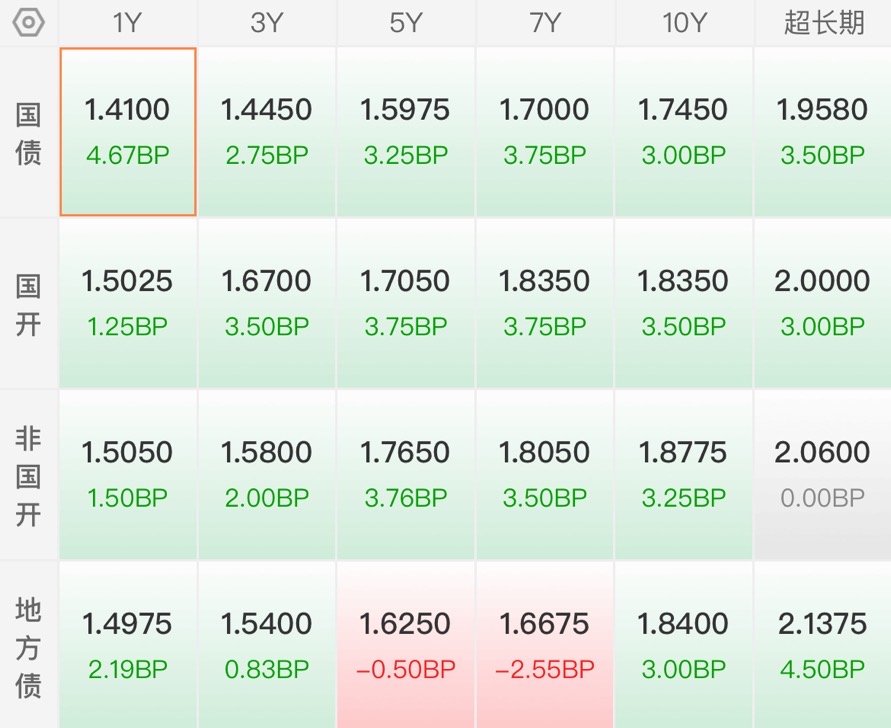
Task: Click the 非国开 row label
Action: point(28,476)
